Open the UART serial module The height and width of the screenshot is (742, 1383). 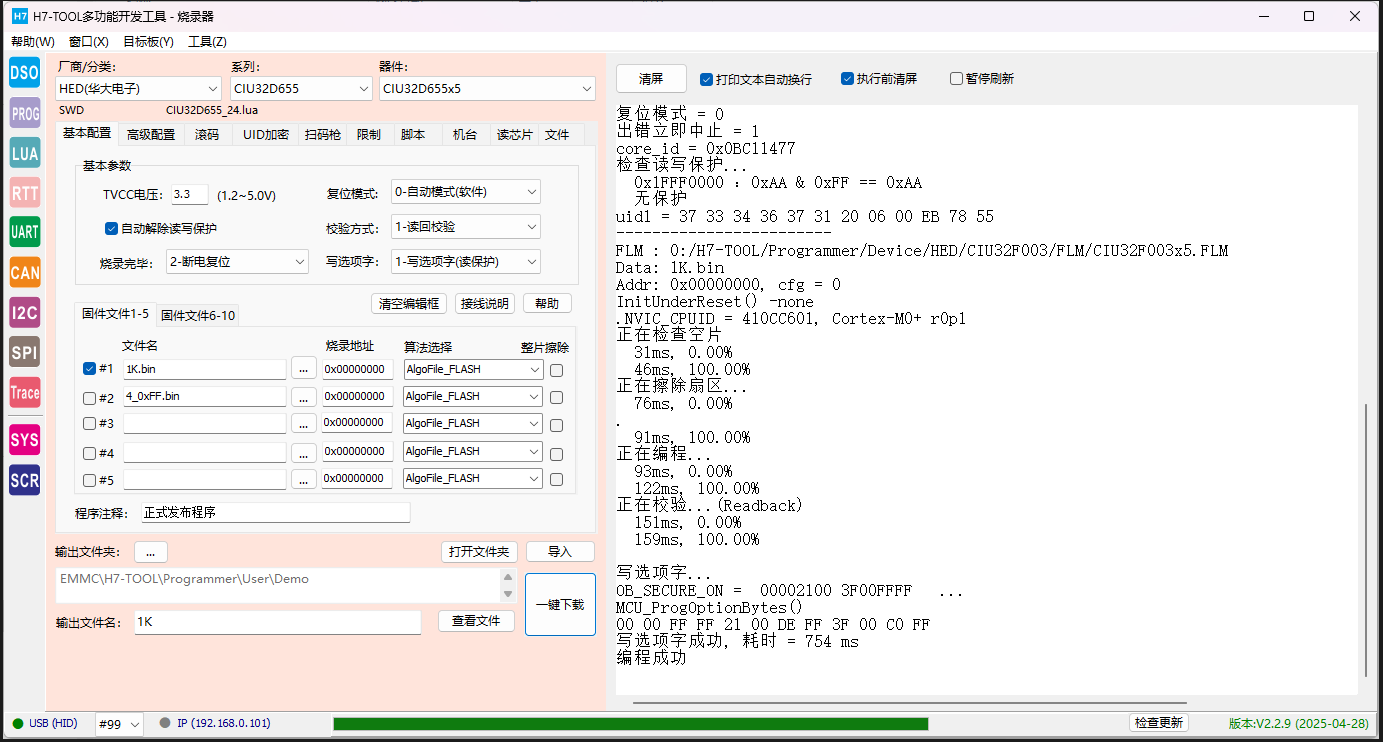(x=24, y=232)
